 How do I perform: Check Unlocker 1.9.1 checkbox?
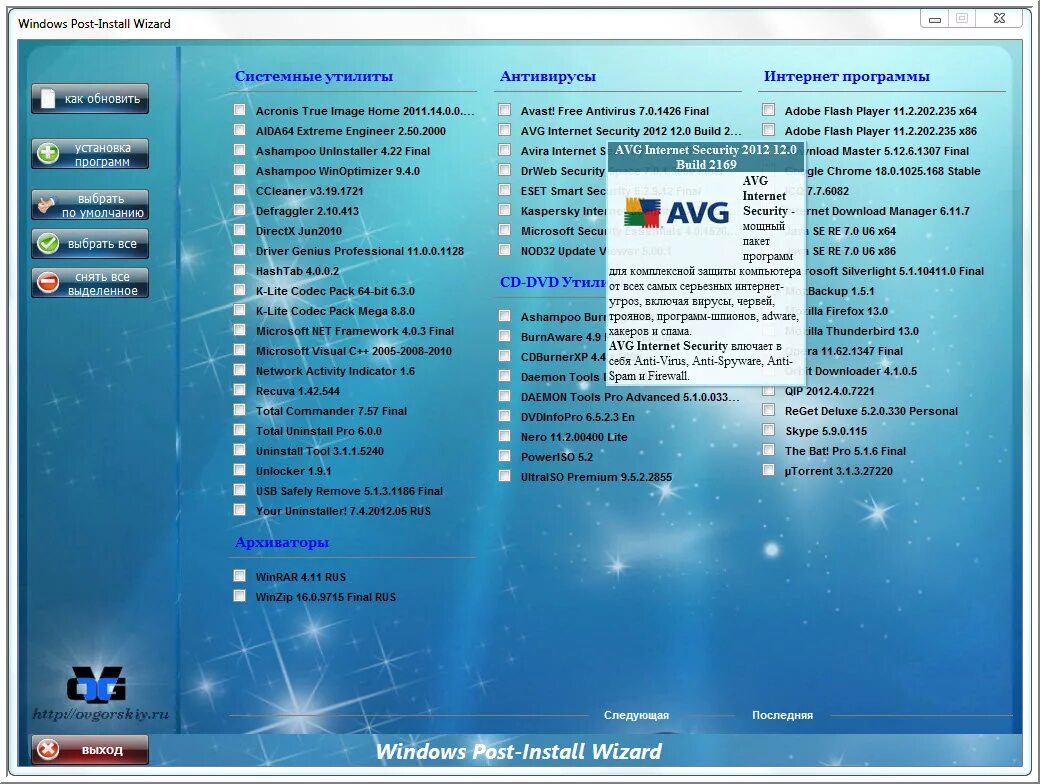(239, 470)
